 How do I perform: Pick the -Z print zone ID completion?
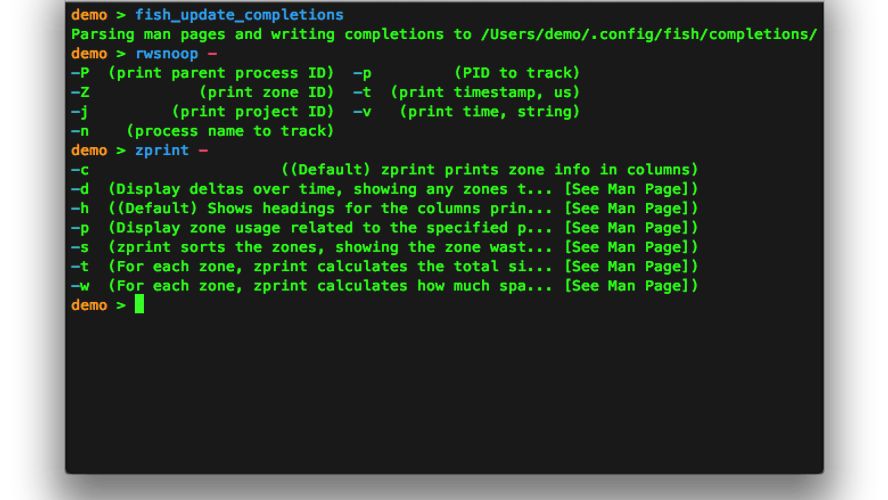(203, 92)
